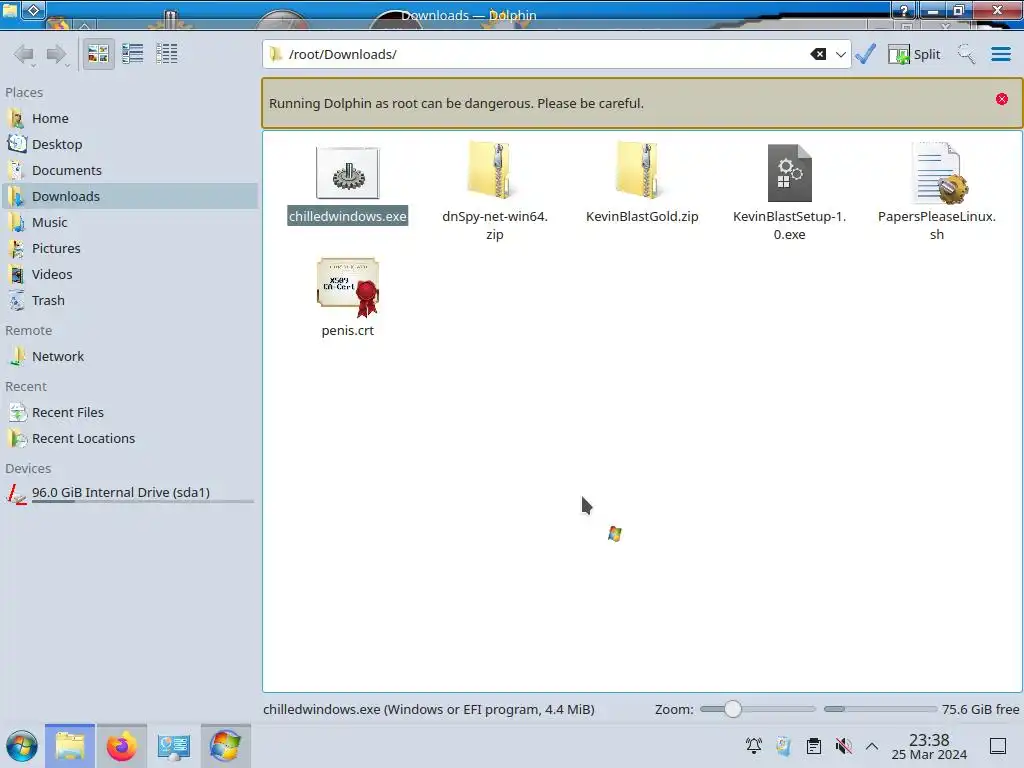The image size is (1024, 768).
Task: Pin window on all desktops
Action: (x=34, y=10)
